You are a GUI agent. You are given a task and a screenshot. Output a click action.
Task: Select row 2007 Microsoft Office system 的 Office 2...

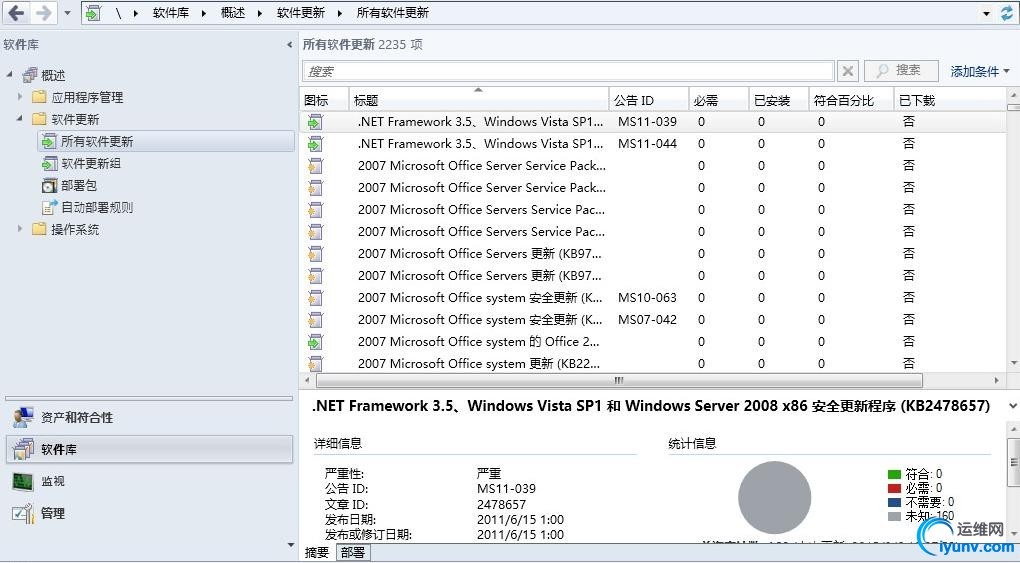tap(653, 342)
